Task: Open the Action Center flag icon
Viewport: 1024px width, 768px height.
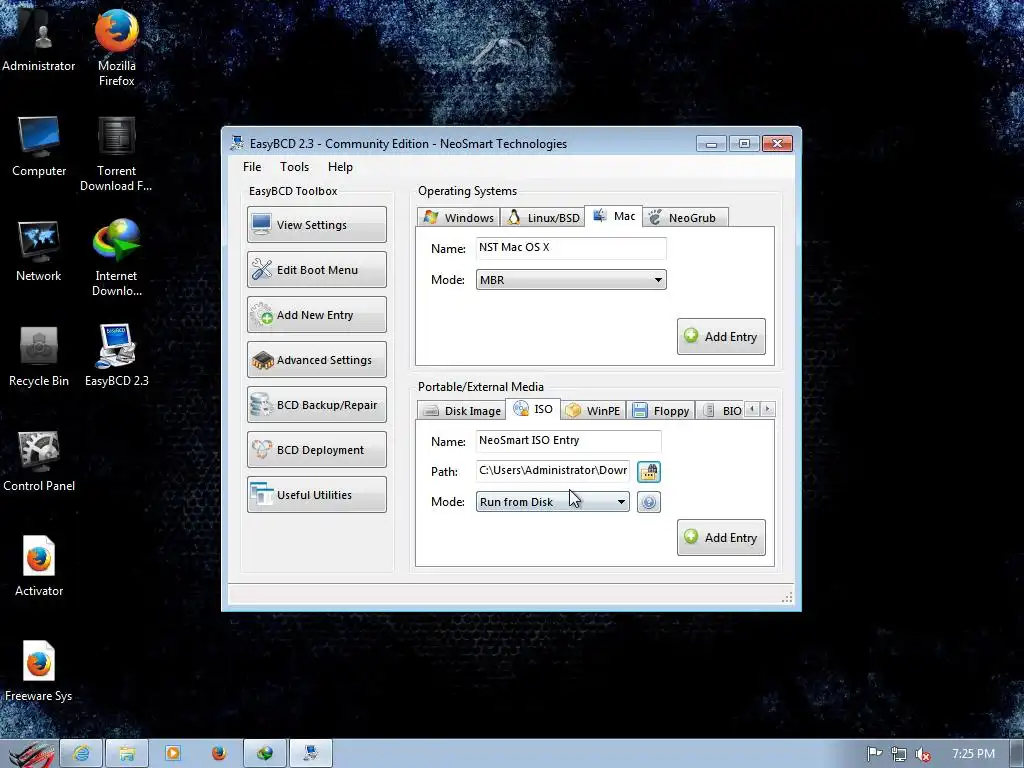Action: point(874,754)
